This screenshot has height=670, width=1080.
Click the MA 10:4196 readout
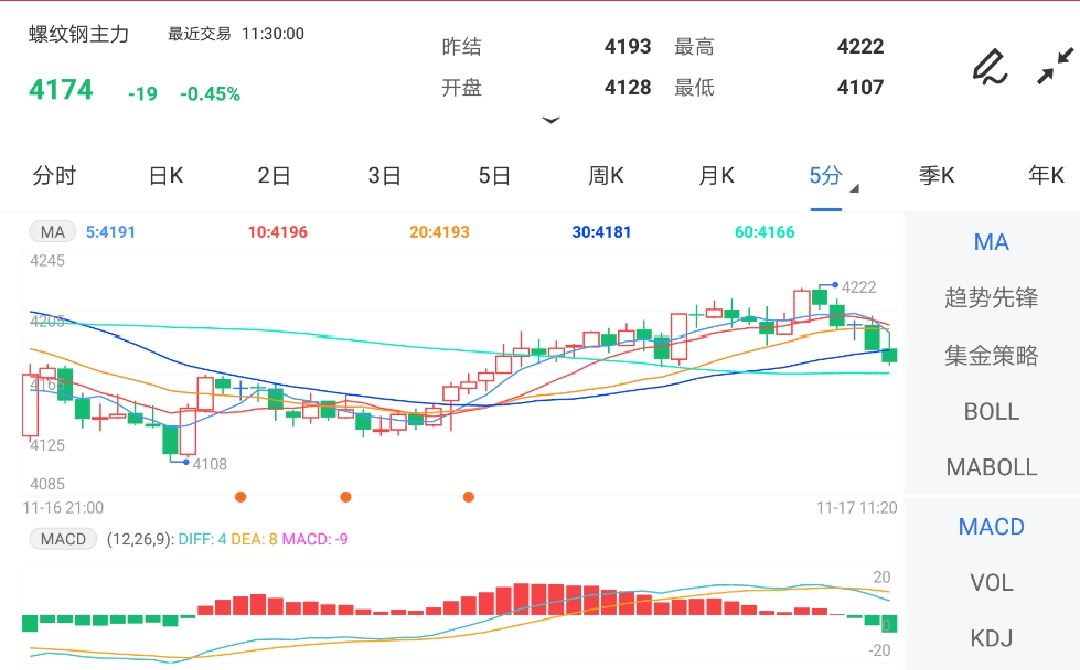[278, 232]
